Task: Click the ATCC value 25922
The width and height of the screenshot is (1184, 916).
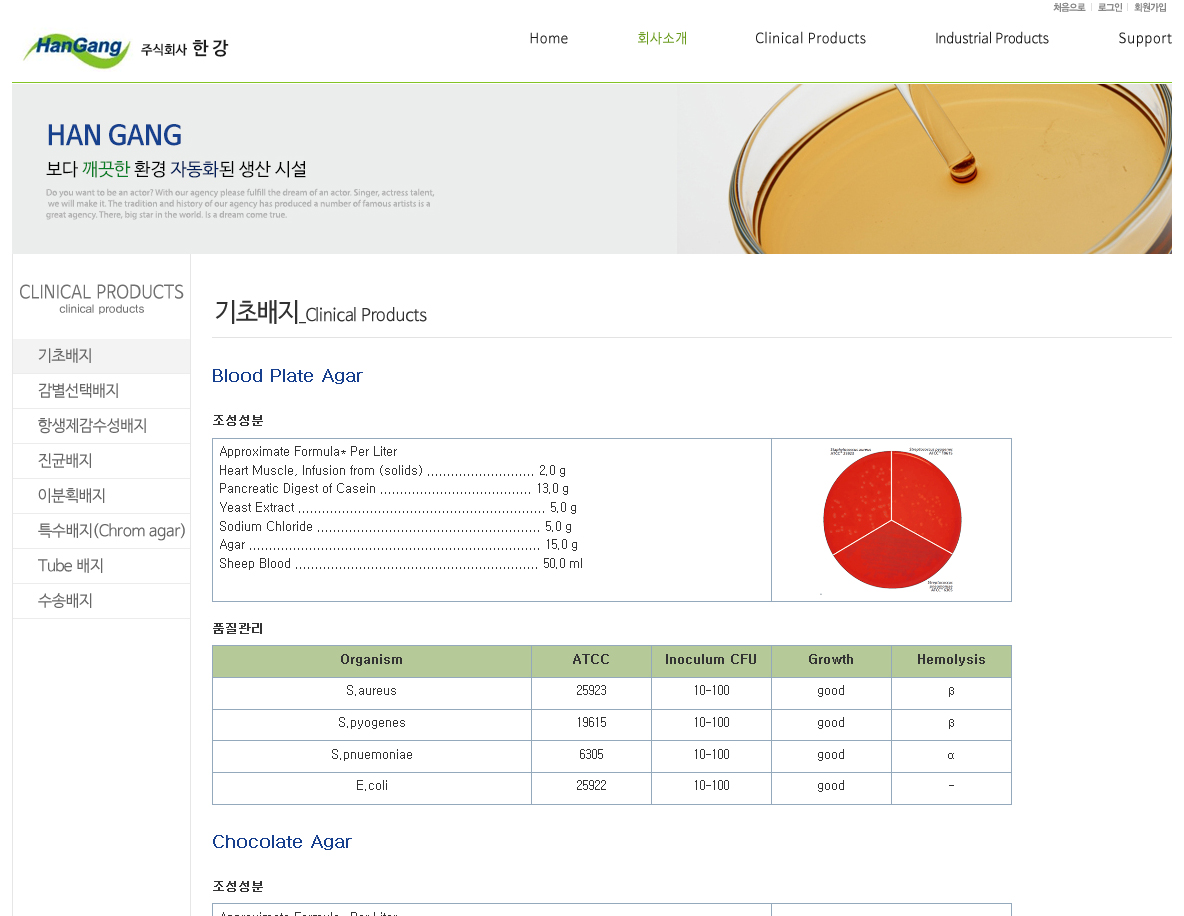Action: 591,786
